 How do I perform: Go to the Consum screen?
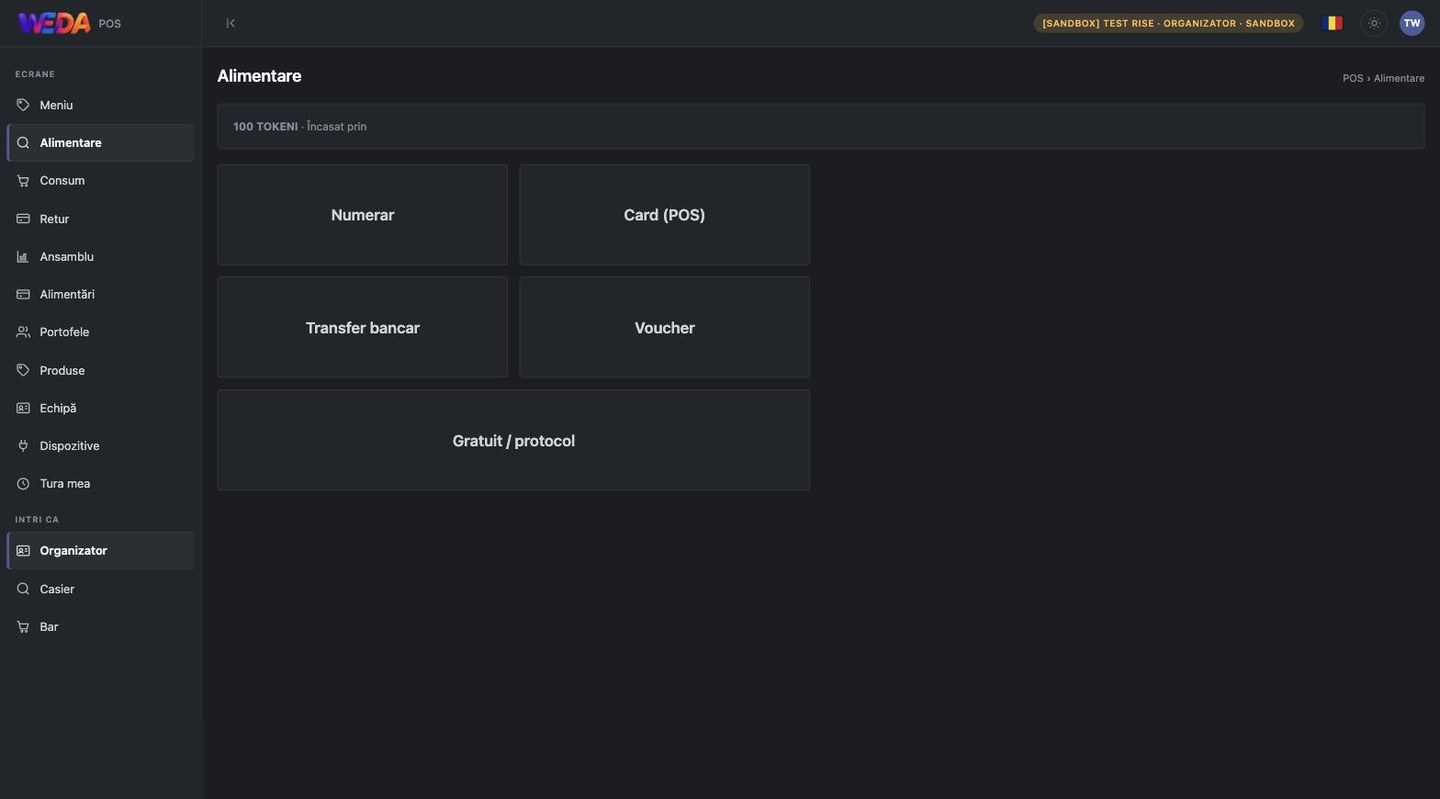pos(100,181)
